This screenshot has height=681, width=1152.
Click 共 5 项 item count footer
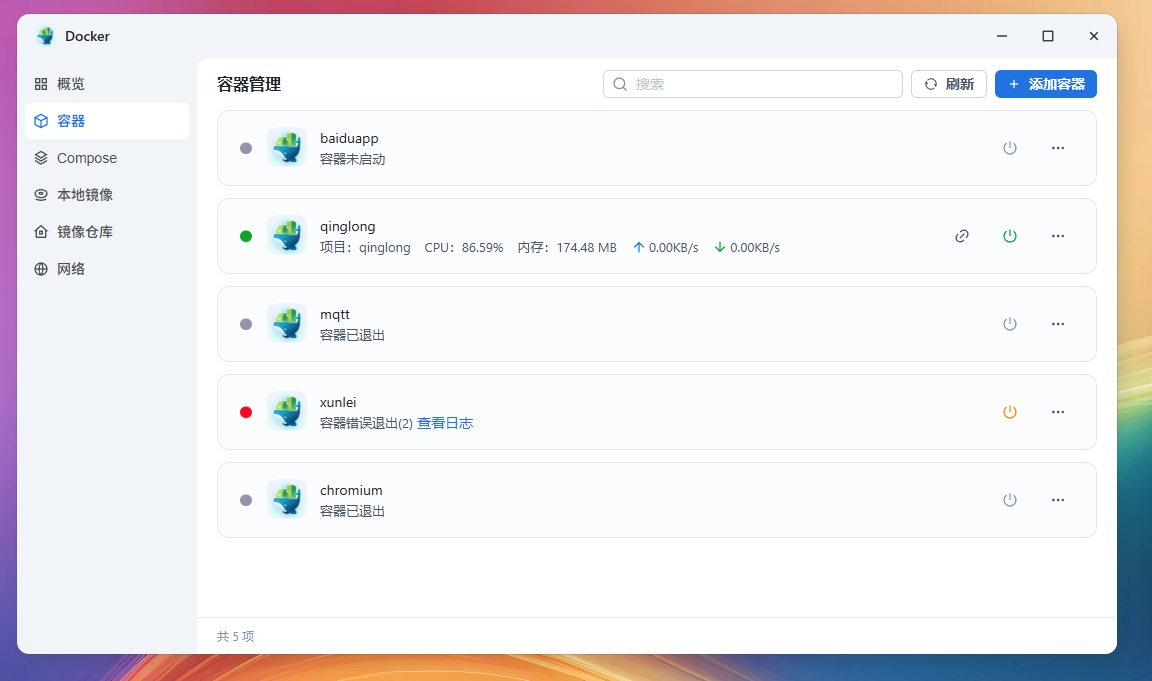236,636
